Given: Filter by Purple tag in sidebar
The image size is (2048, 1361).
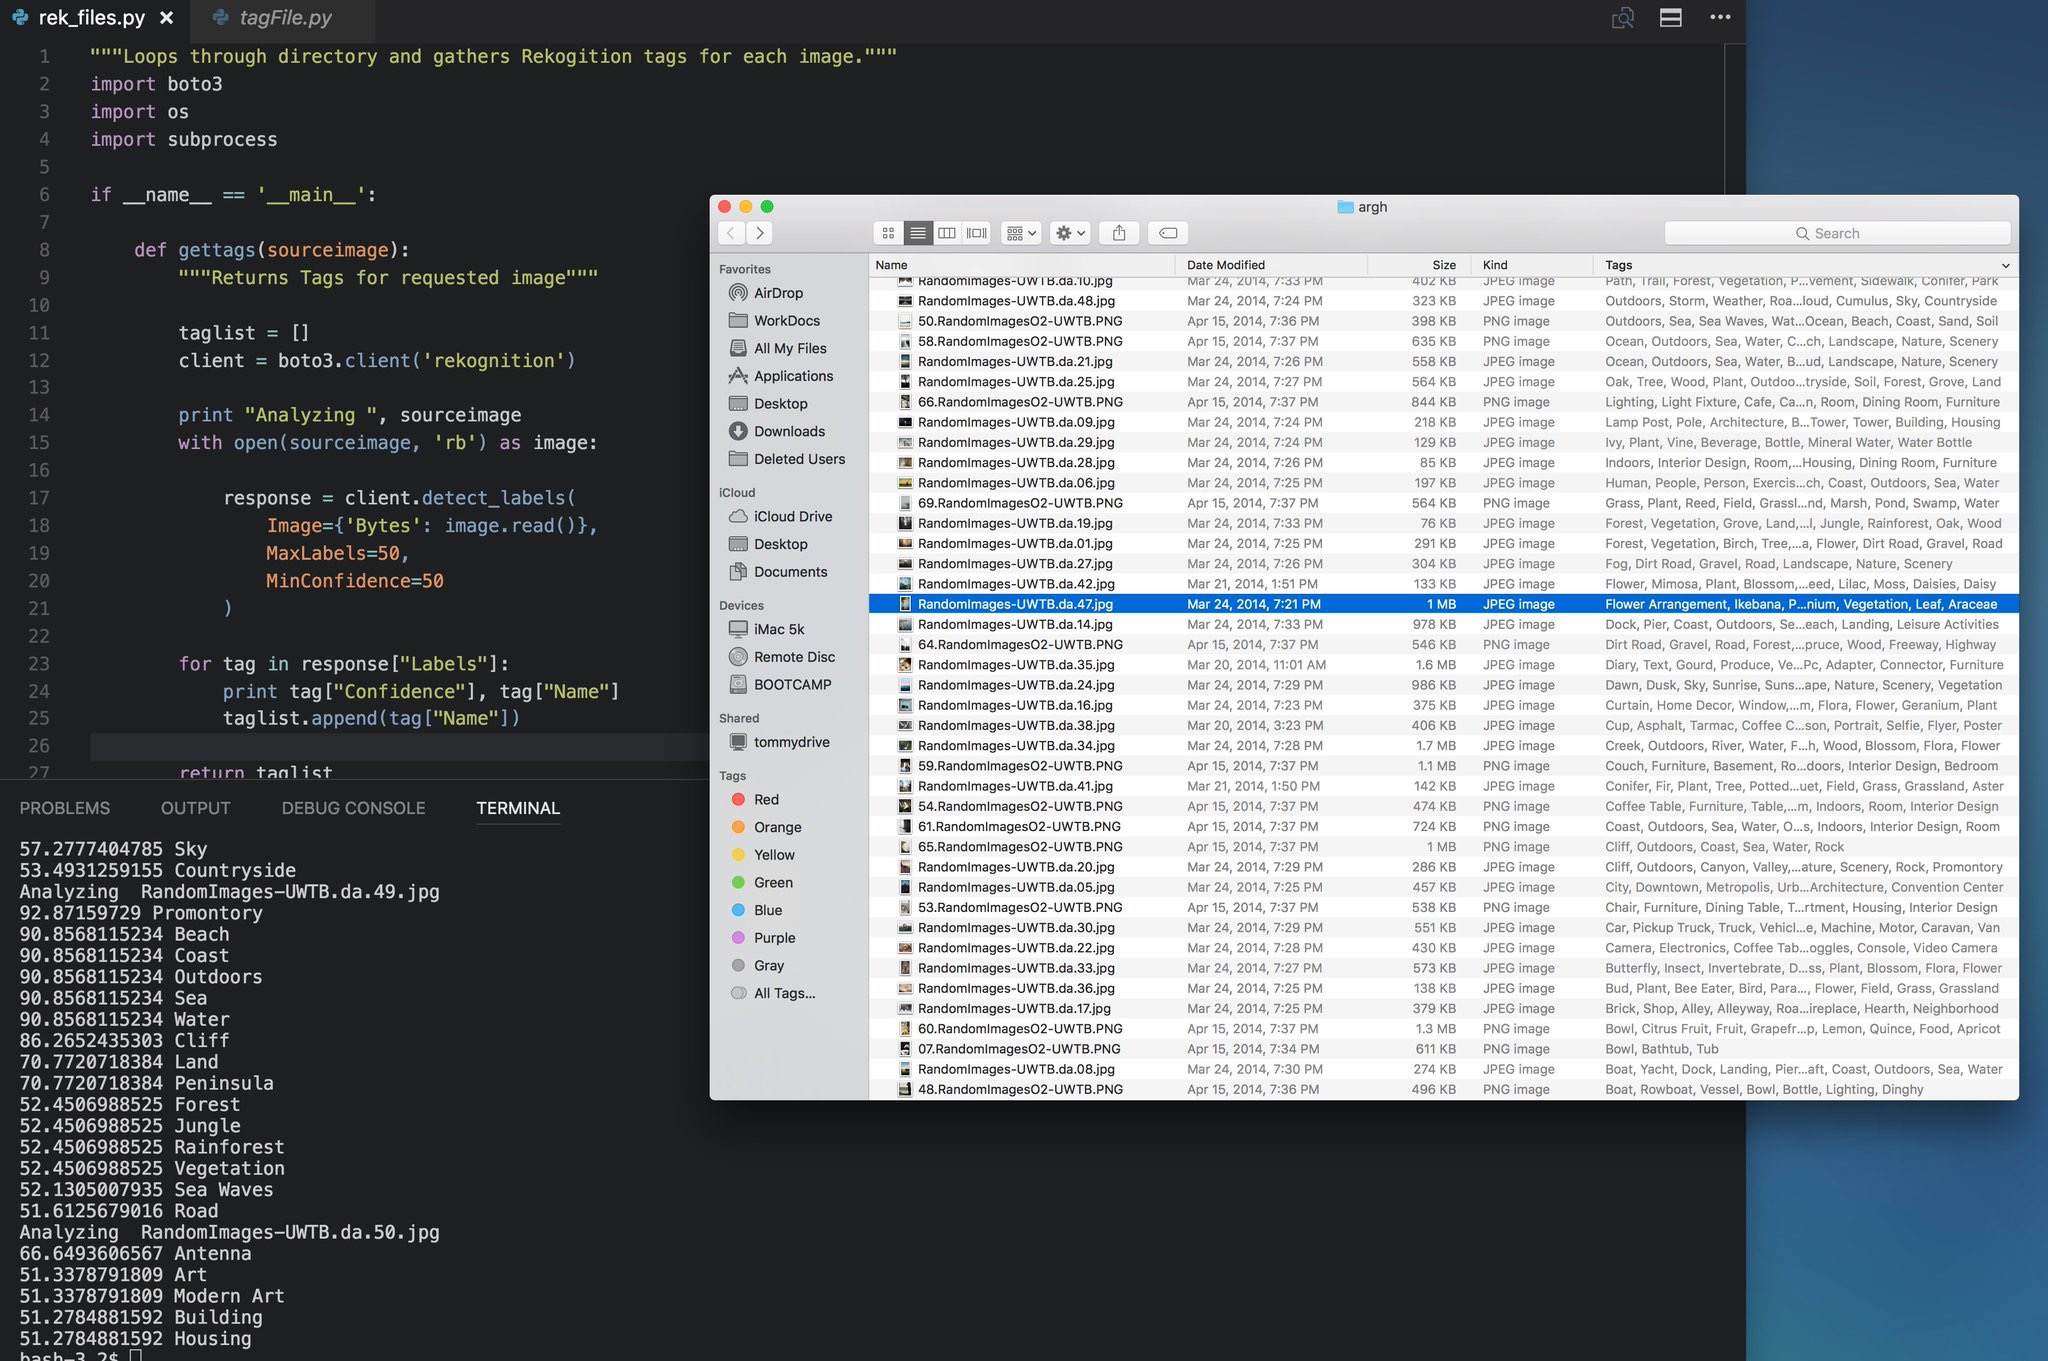Looking at the screenshot, I should (774, 938).
